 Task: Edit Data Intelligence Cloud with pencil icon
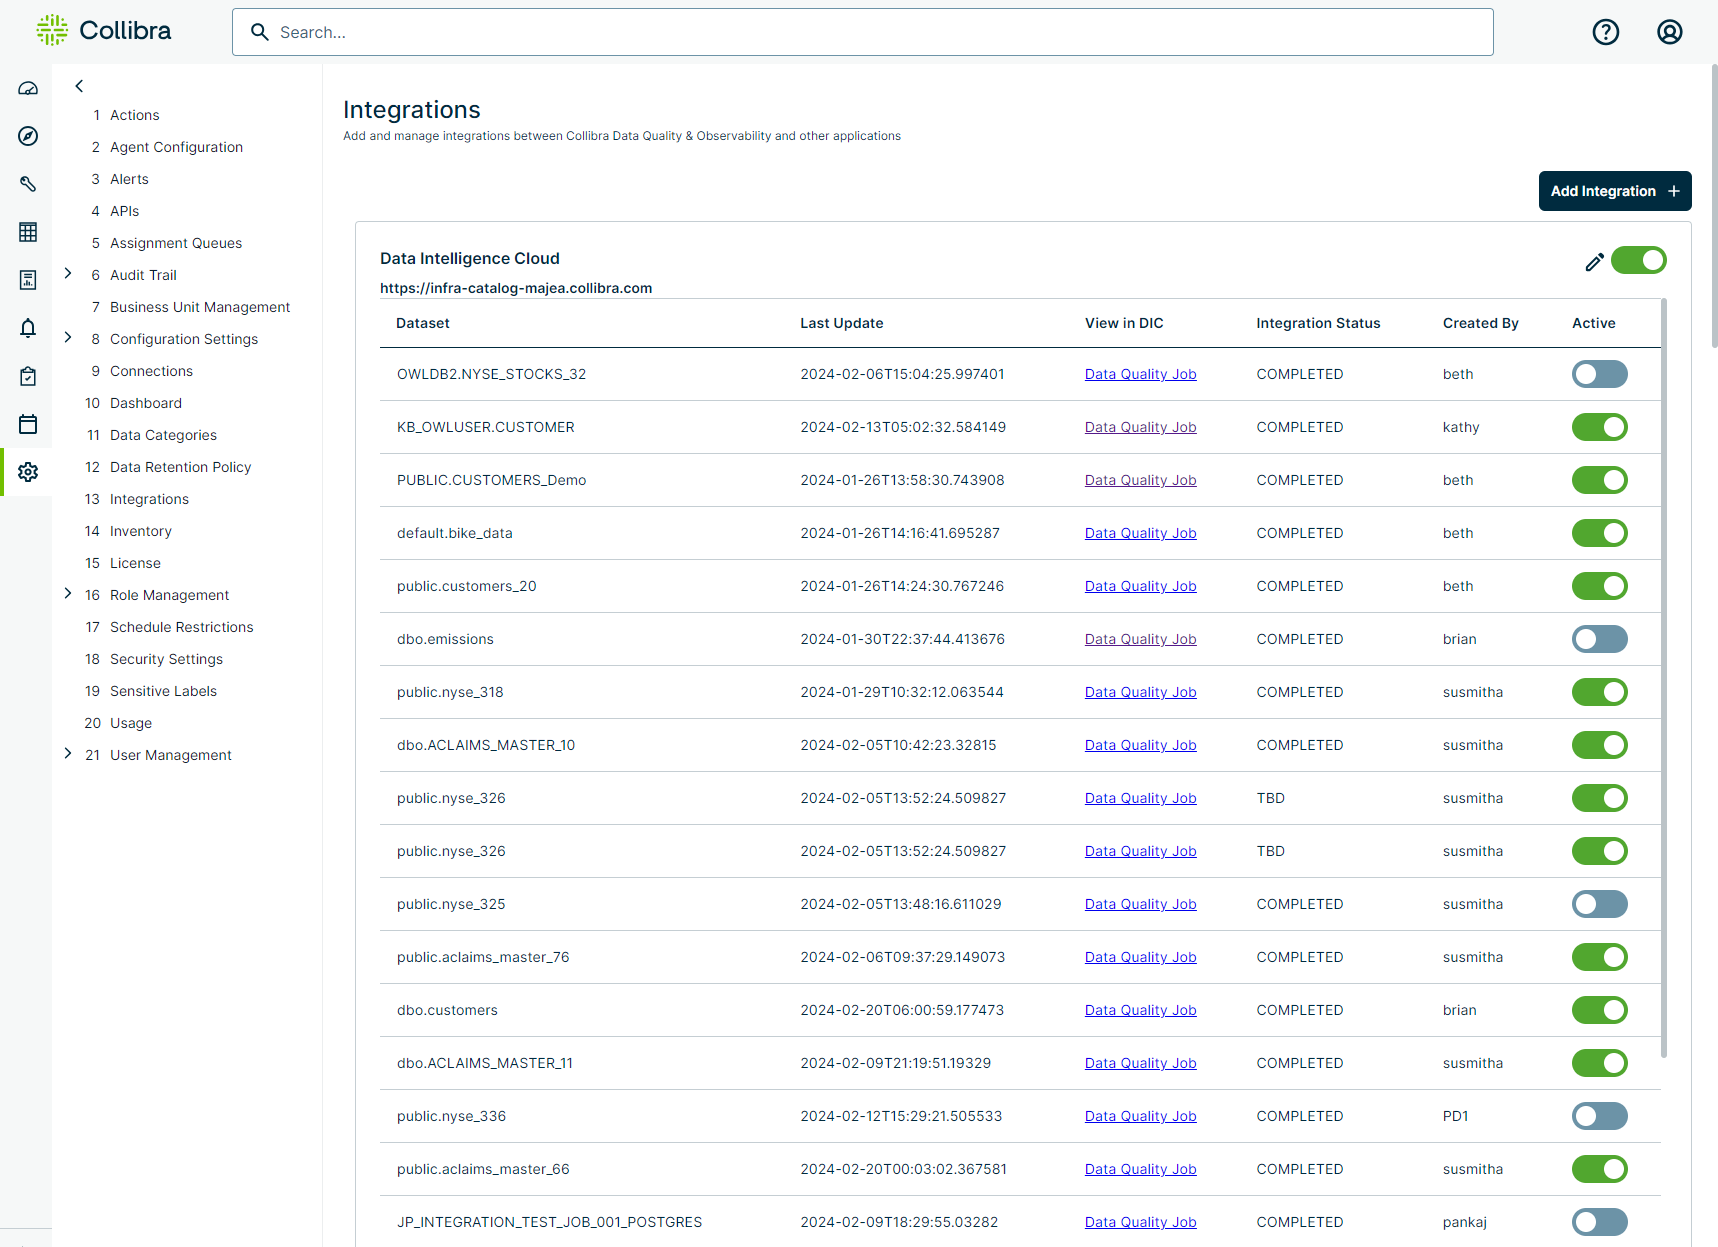[x=1594, y=261]
